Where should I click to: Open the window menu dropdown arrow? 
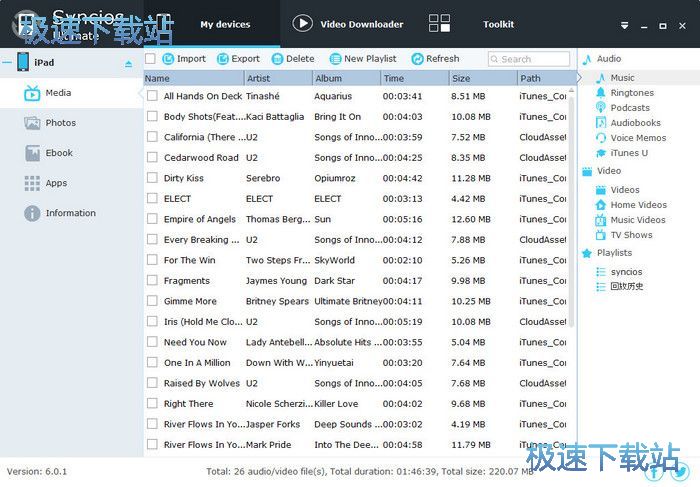pos(625,25)
